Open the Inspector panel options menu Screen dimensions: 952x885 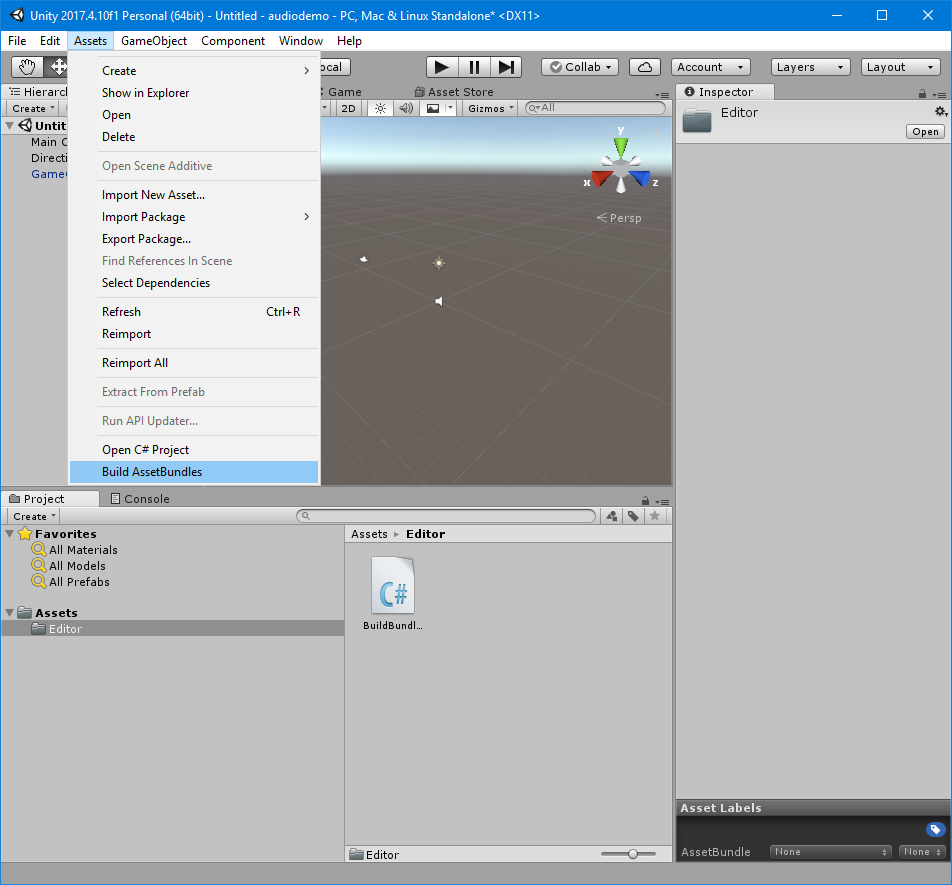(939, 95)
